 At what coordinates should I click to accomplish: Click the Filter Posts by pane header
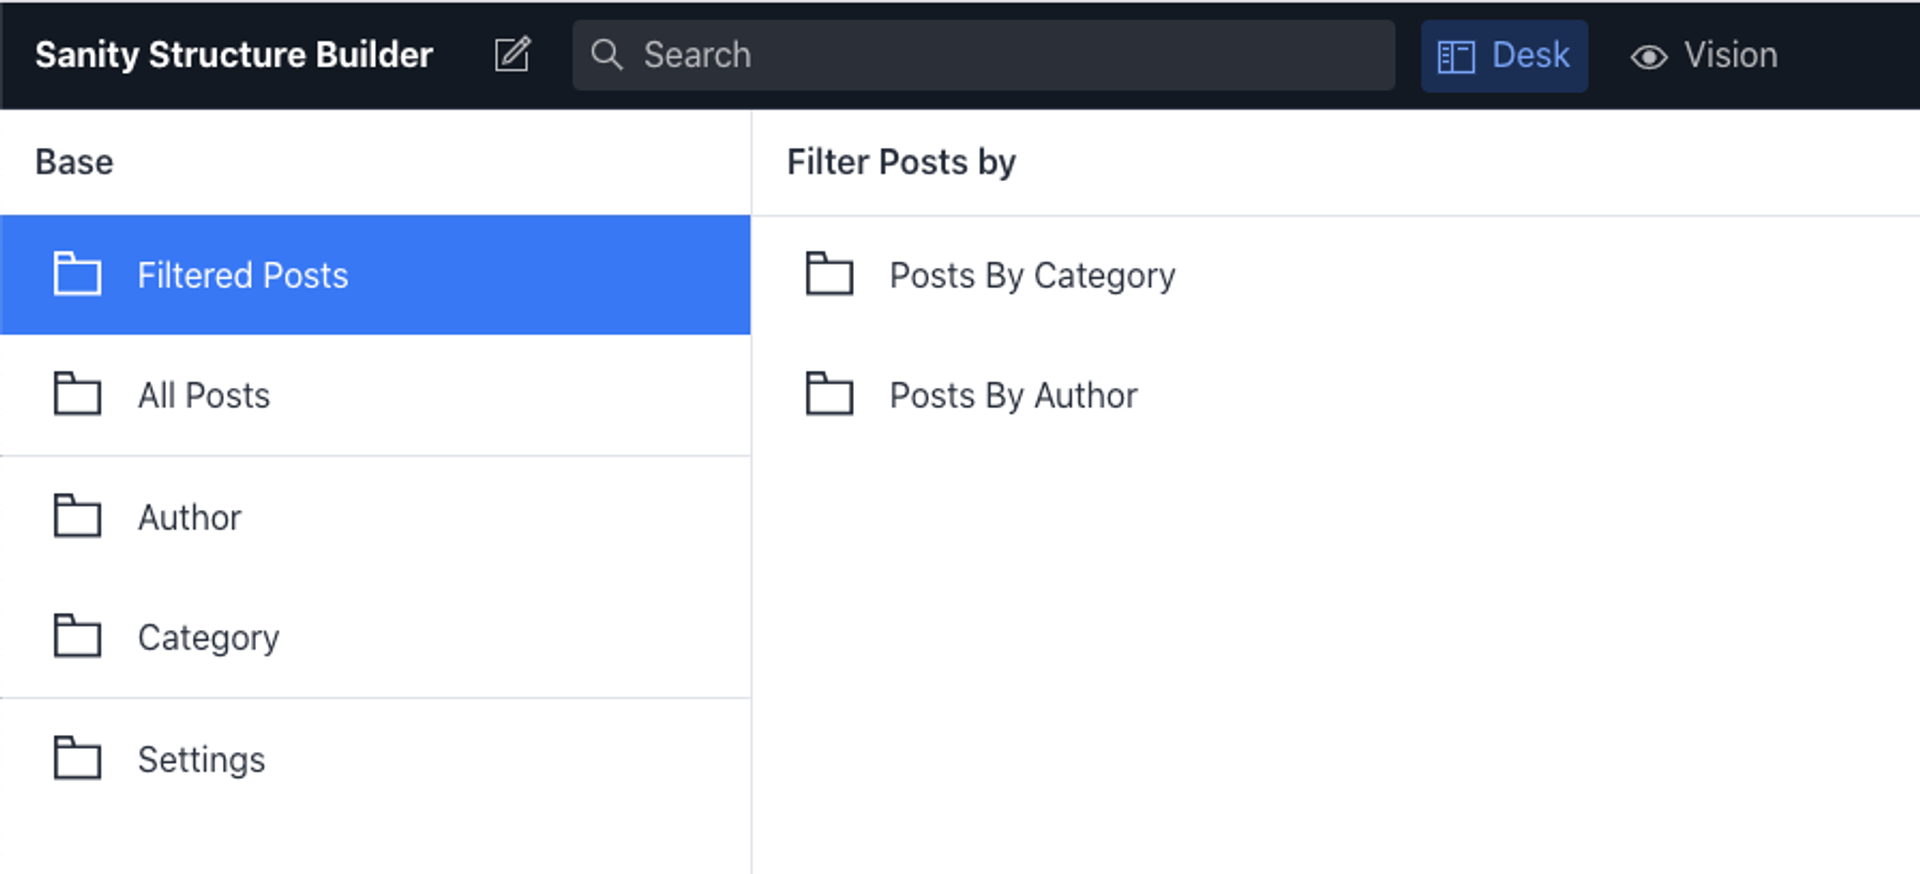901,162
